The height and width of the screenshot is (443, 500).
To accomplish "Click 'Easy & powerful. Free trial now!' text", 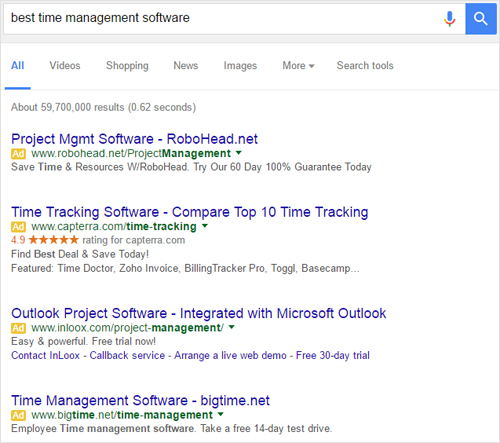I will 83,341.
